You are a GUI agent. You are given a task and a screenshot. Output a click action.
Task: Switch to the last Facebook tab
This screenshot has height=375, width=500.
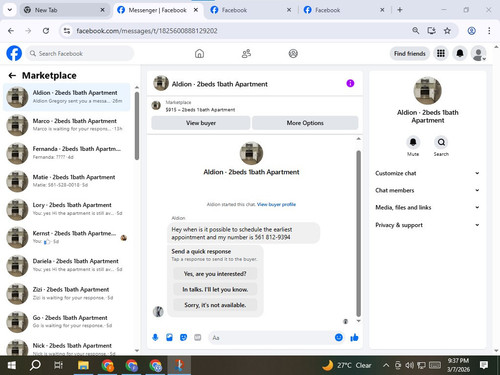(343, 10)
